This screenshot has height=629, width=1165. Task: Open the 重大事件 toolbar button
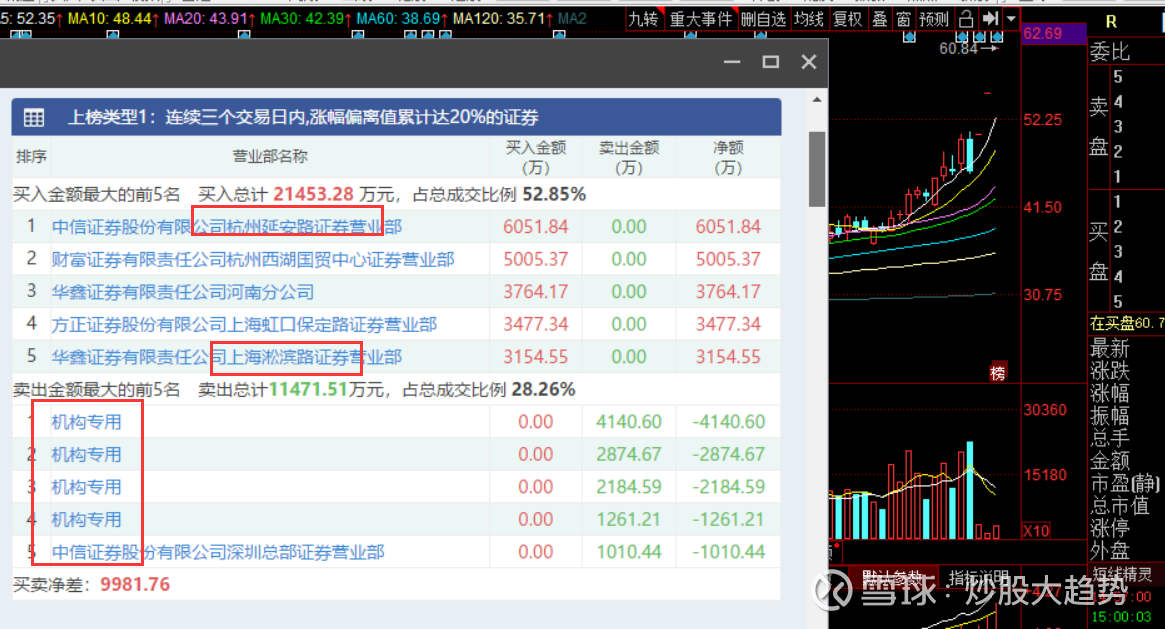pyautogui.click(x=700, y=19)
